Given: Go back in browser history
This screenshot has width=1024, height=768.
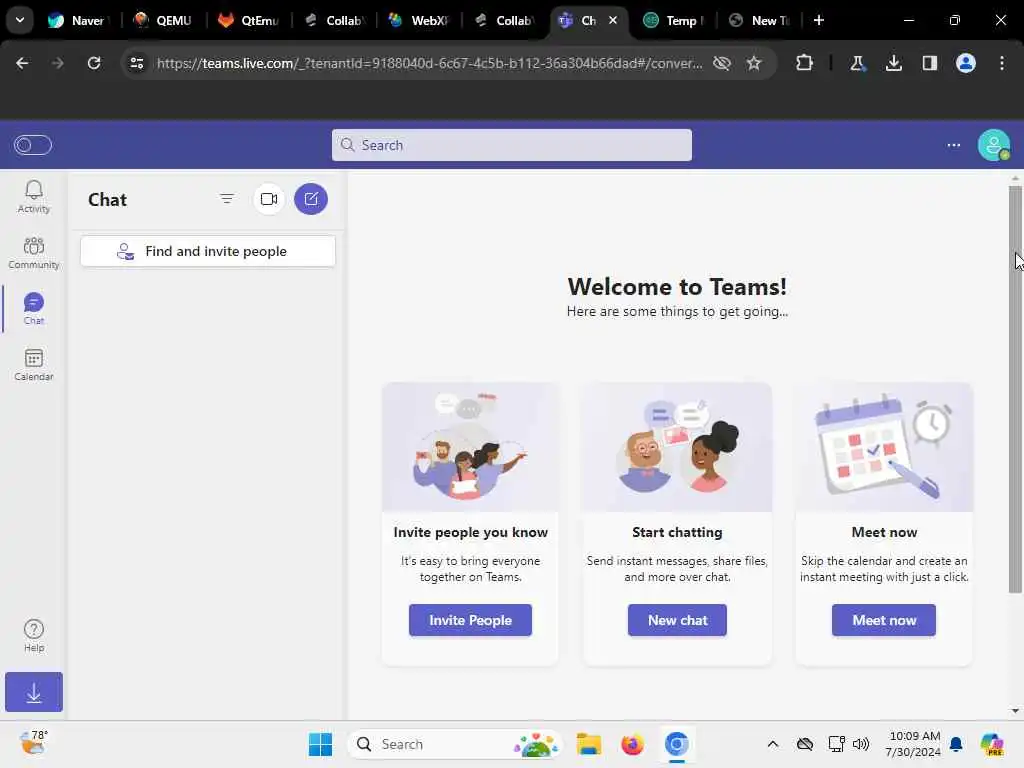Looking at the screenshot, I should pyautogui.click(x=22, y=63).
